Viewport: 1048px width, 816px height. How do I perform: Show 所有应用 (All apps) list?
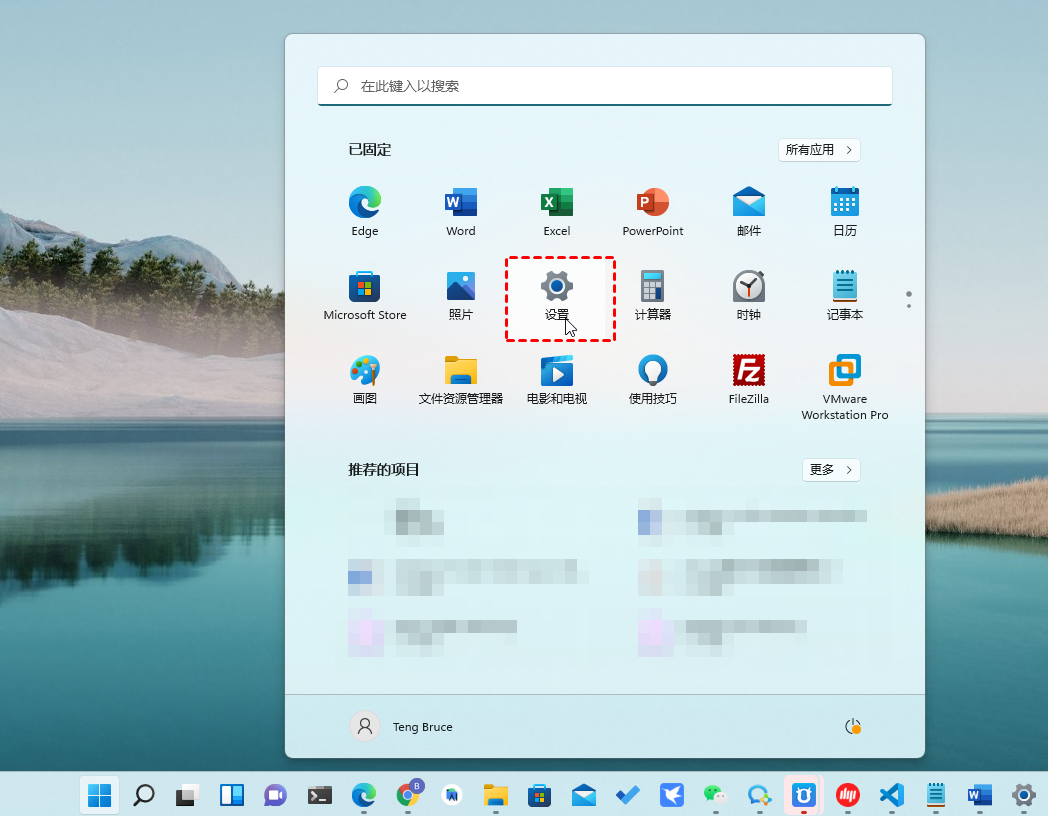coord(819,150)
